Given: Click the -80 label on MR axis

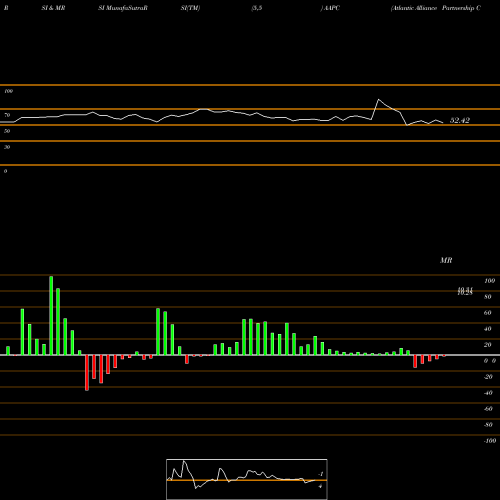Looking at the screenshot, I should click(x=488, y=425).
